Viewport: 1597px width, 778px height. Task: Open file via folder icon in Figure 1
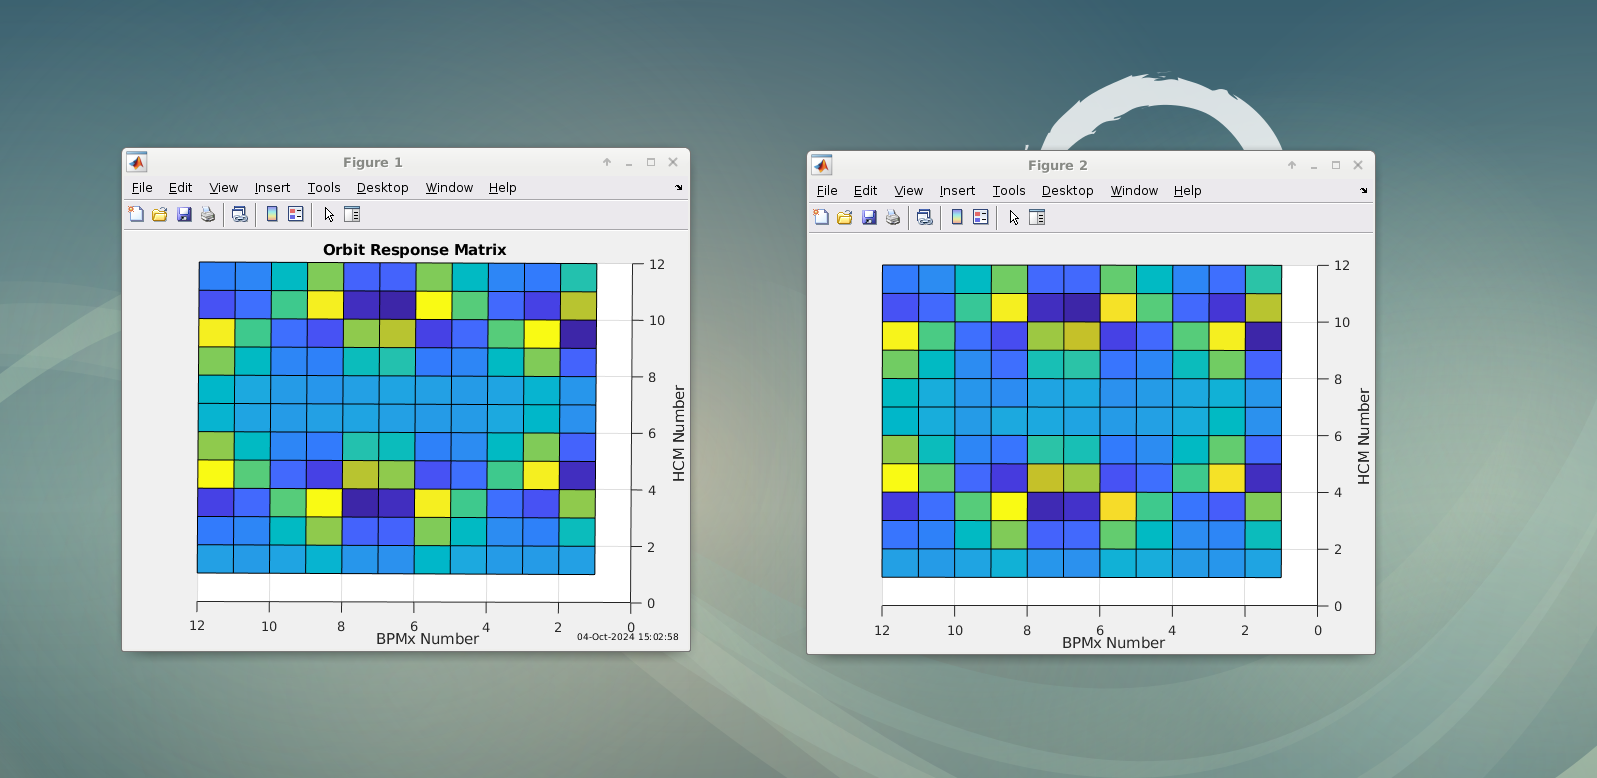[x=160, y=214]
